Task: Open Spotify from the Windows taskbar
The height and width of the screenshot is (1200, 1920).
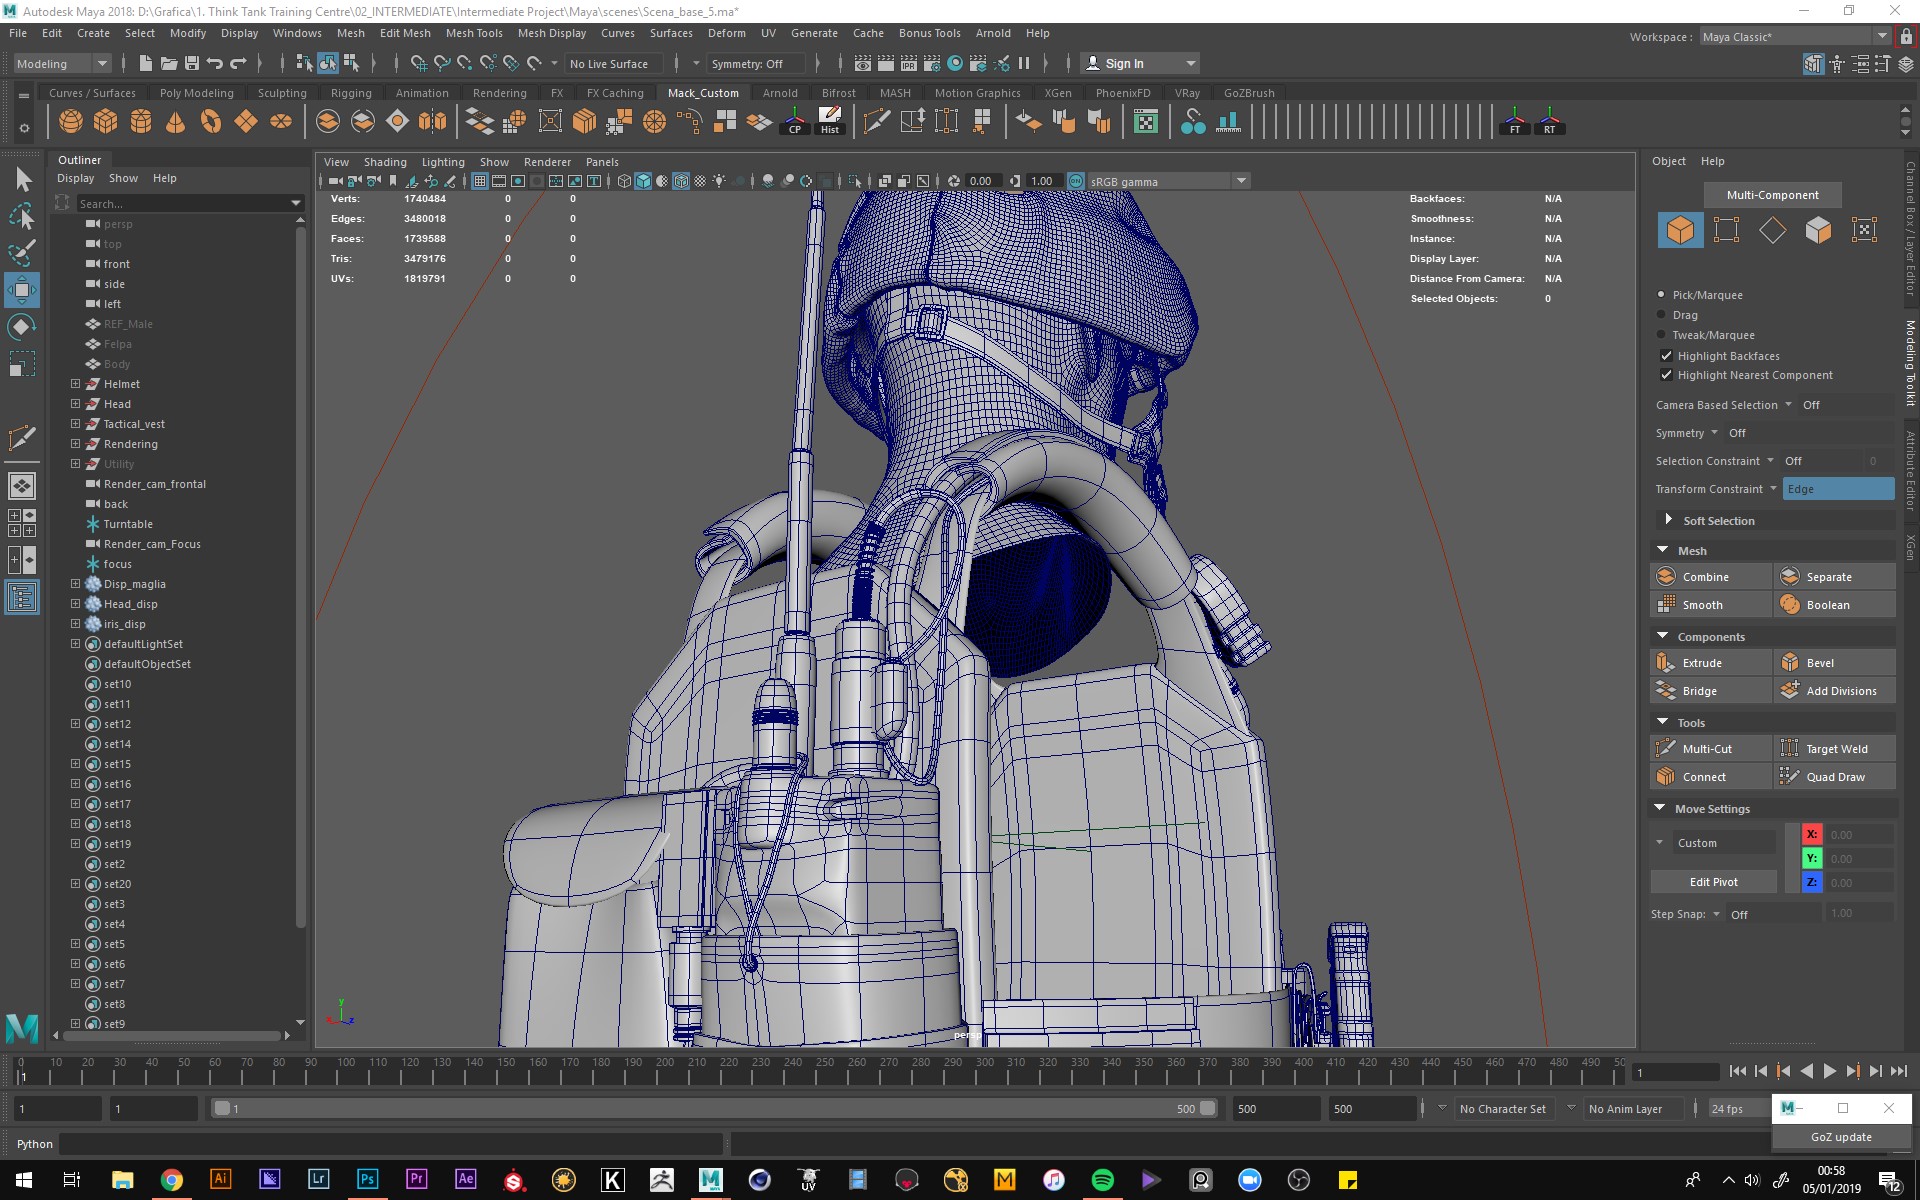Action: tap(1102, 1180)
